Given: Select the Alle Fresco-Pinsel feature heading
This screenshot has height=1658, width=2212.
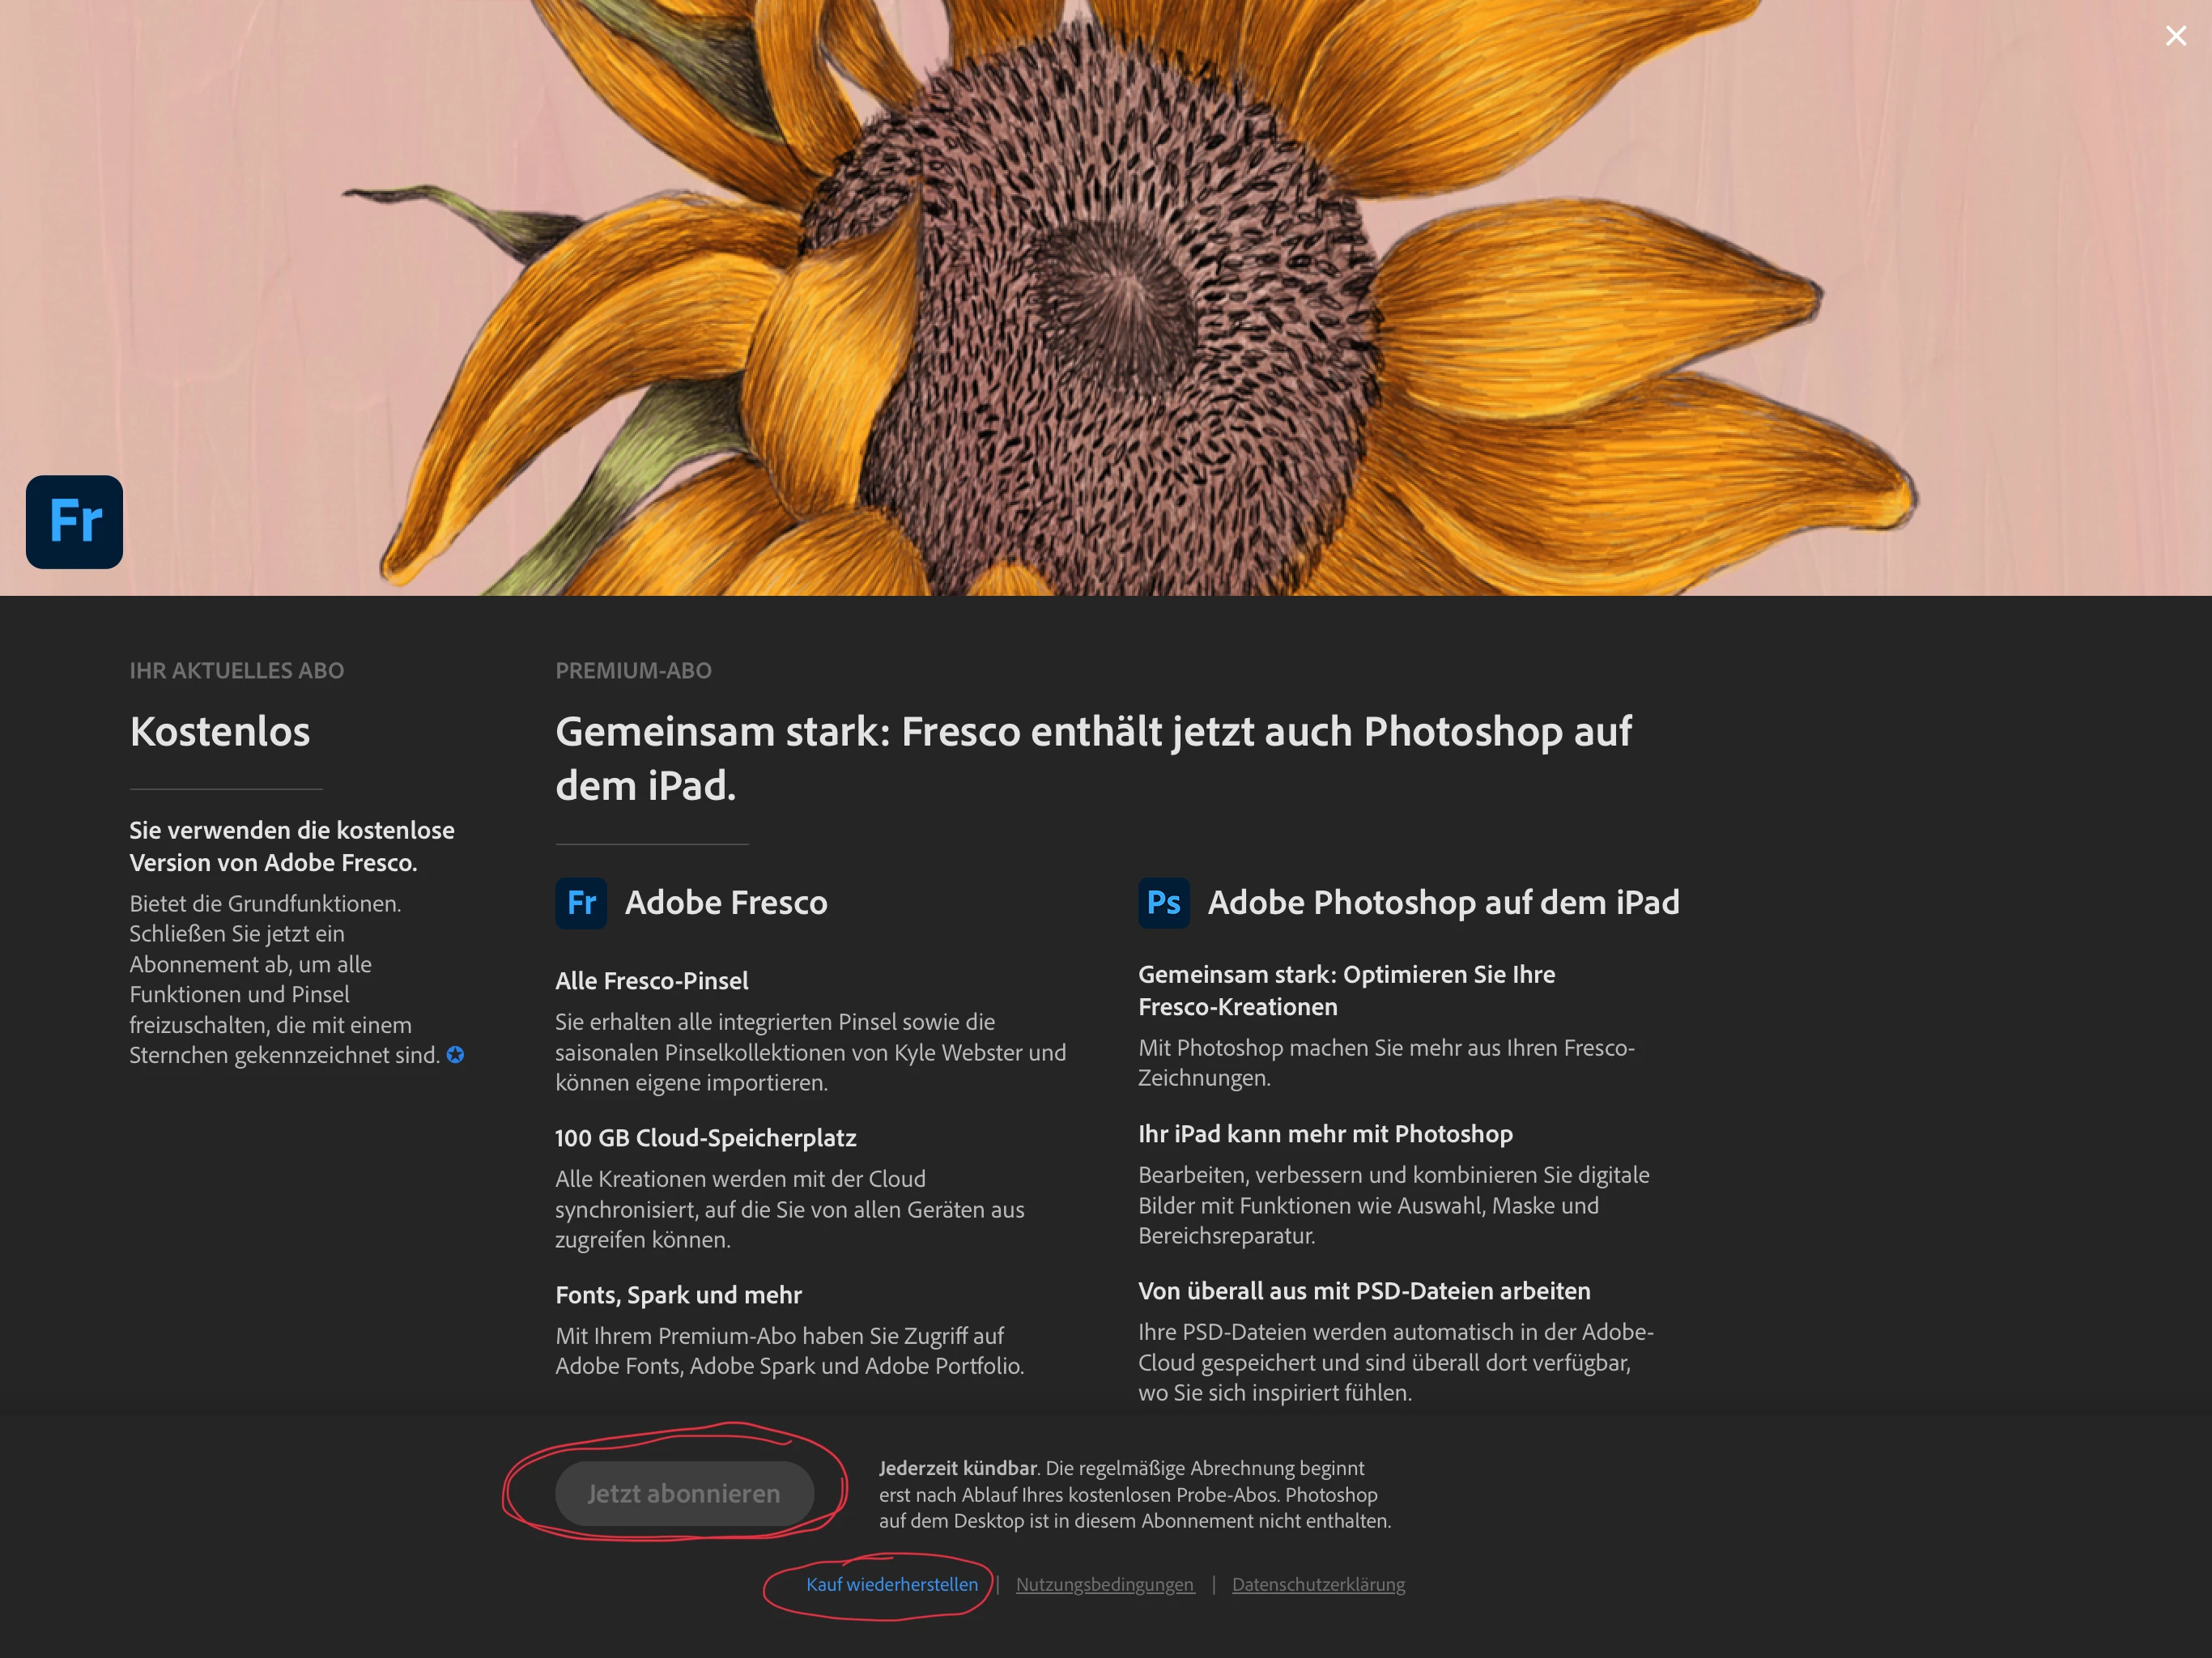Looking at the screenshot, I should pos(652,981).
